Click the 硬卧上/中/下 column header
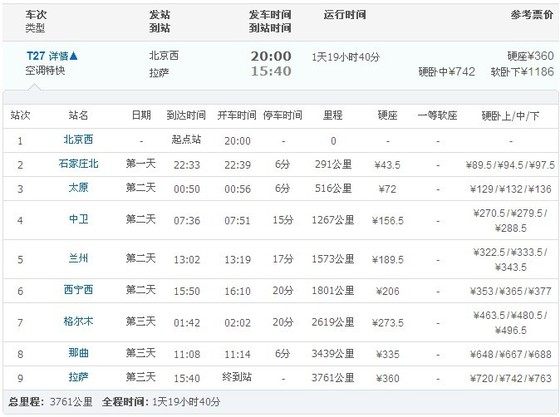This screenshot has width=560, height=417. 510,115
